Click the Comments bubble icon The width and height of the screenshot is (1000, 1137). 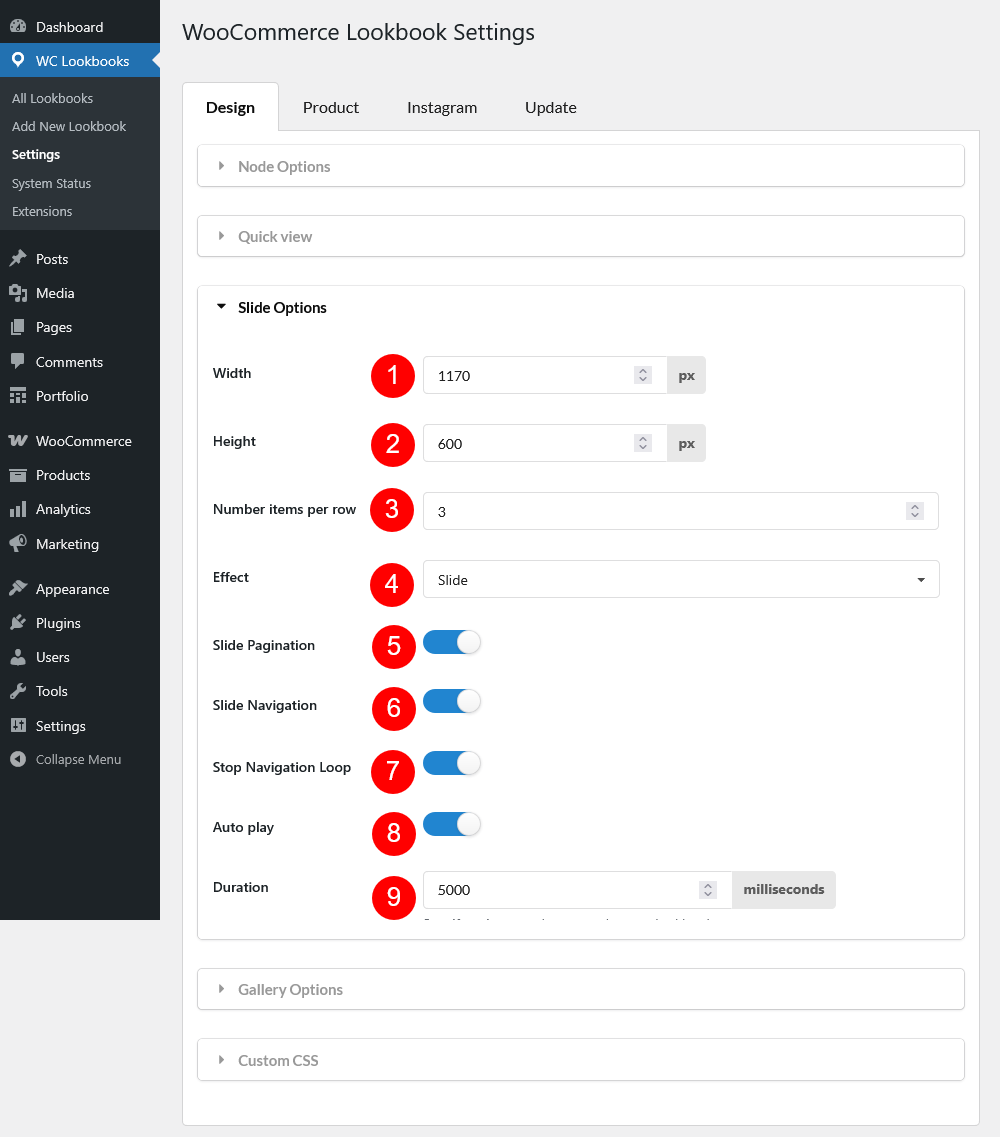(x=18, y=361)
